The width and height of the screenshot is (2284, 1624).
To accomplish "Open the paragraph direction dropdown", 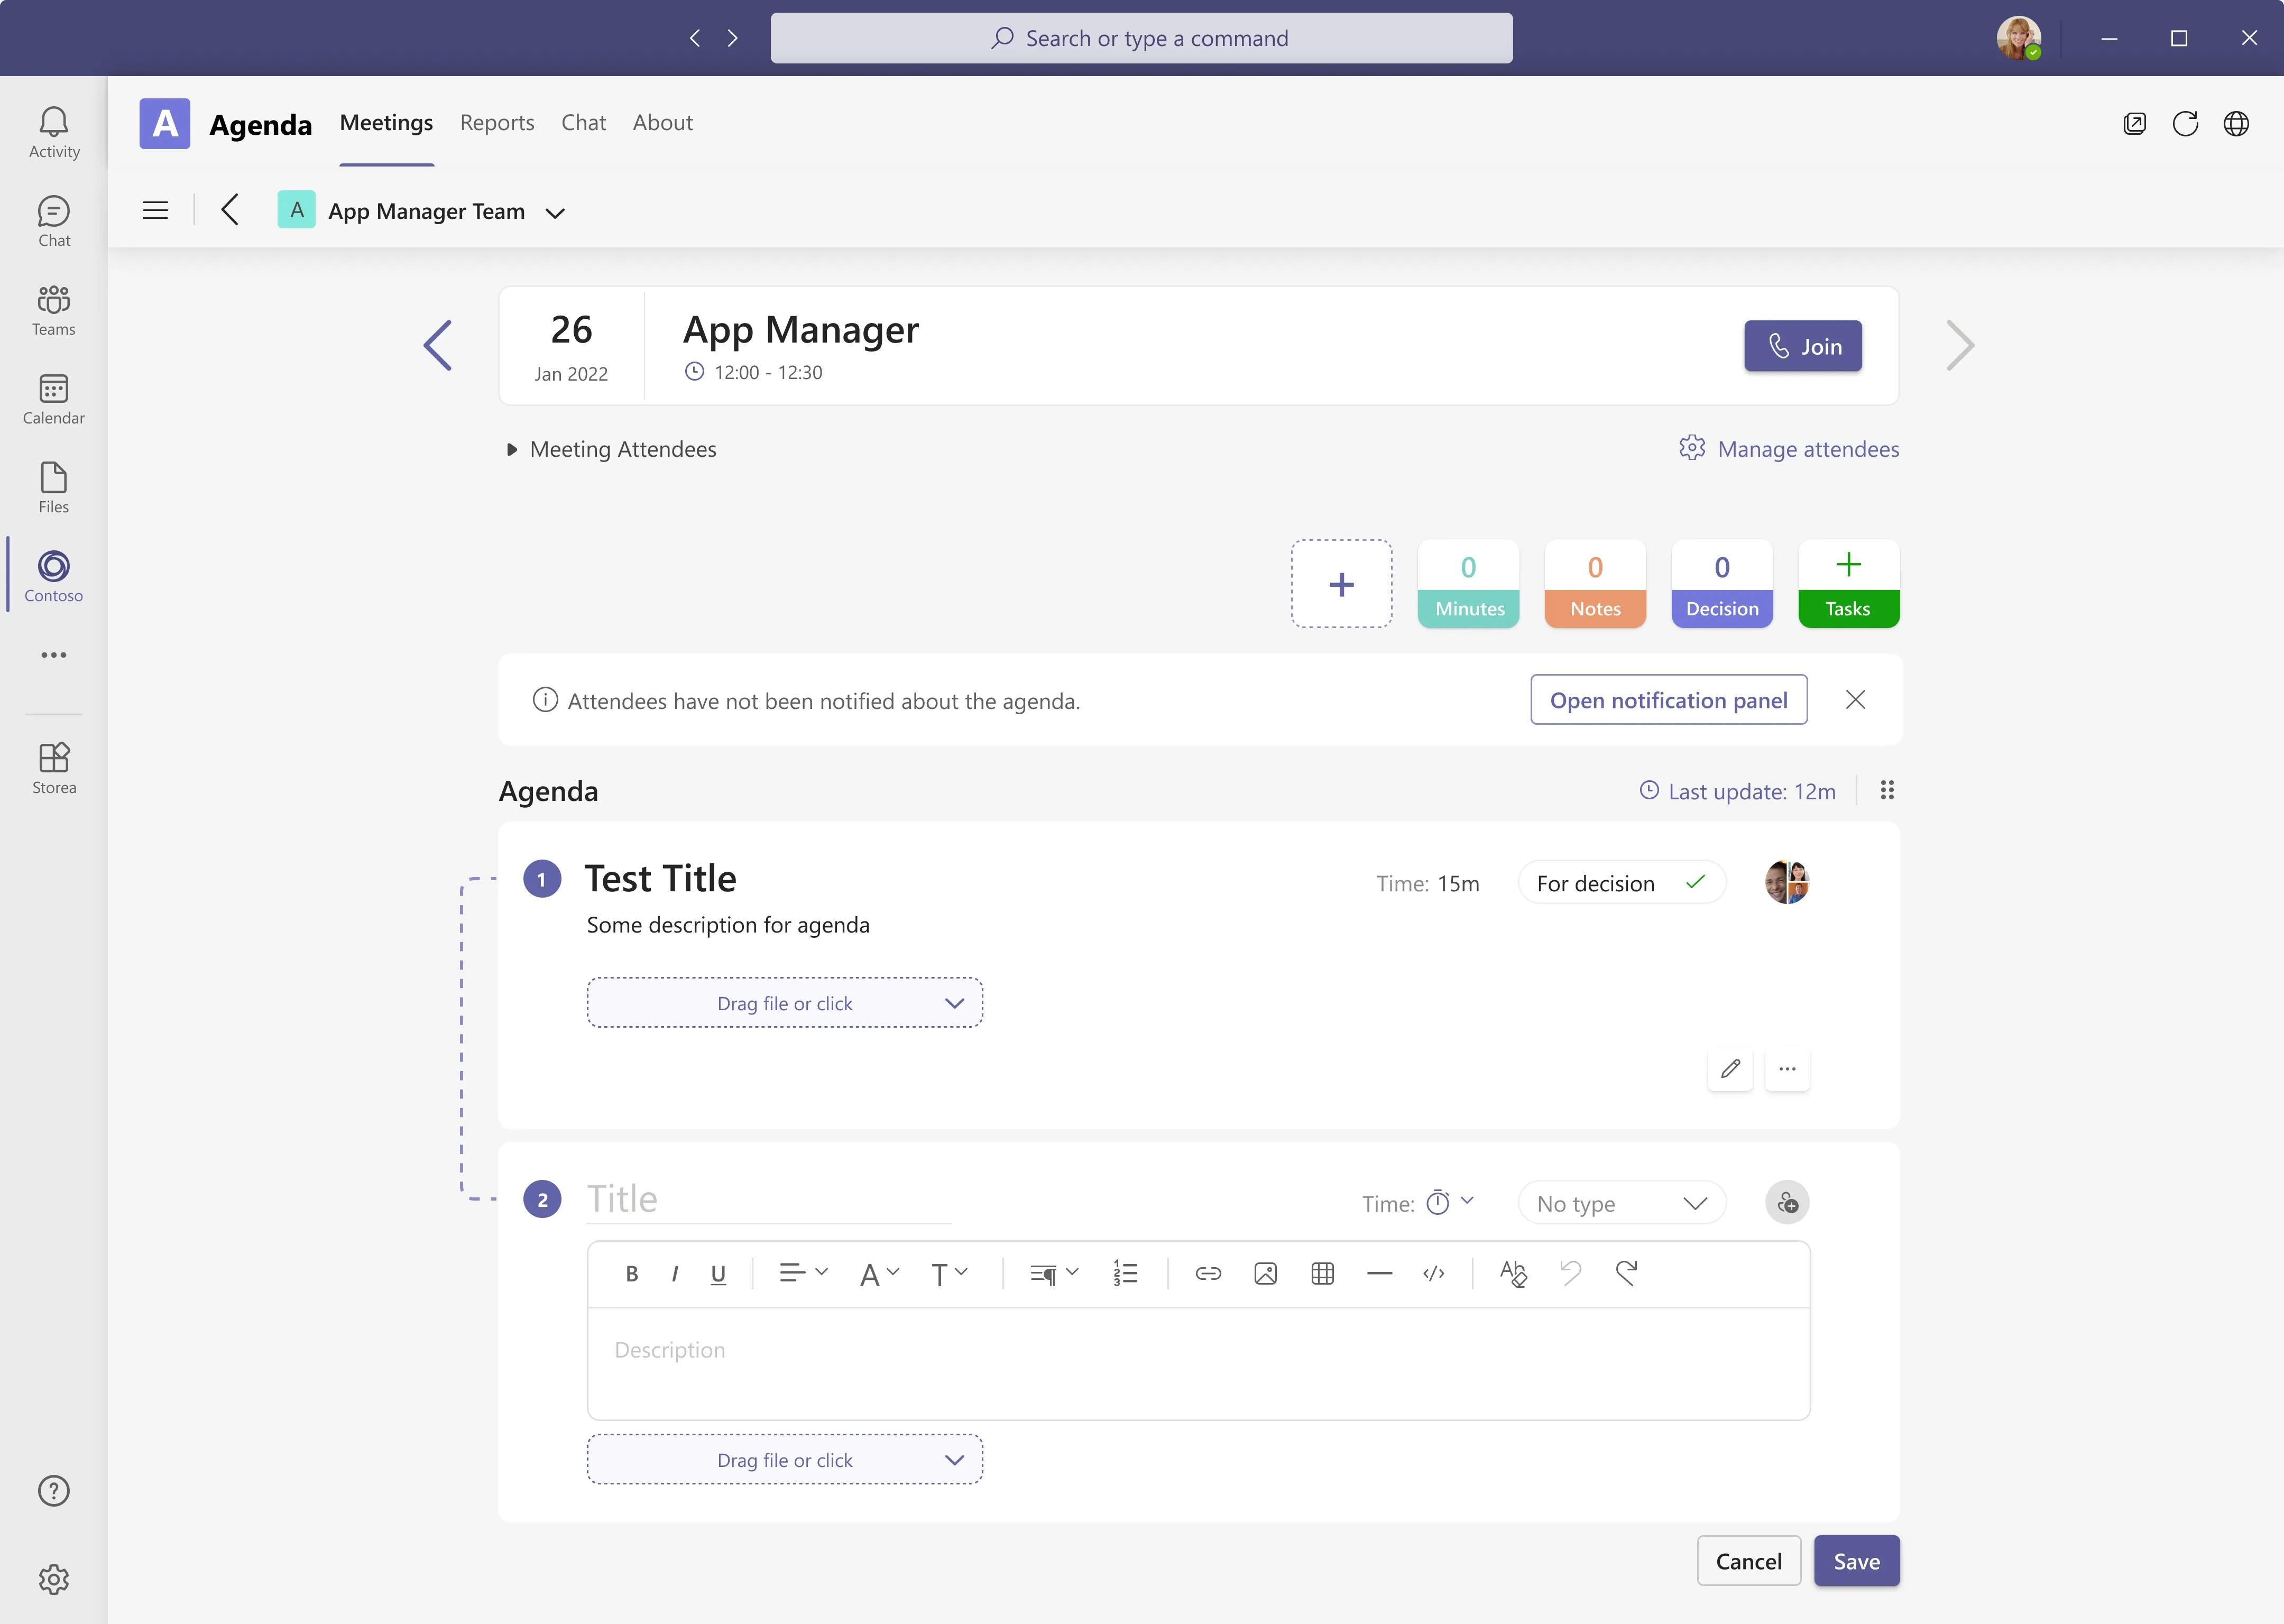I will tap(1054, 1274).
